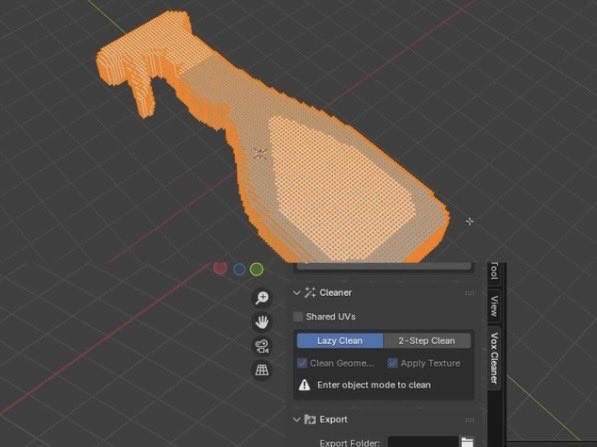Screen dimensions: 597x447
Task: Click the red X axis gizmo circle
Action: click(x=220, y=268)
